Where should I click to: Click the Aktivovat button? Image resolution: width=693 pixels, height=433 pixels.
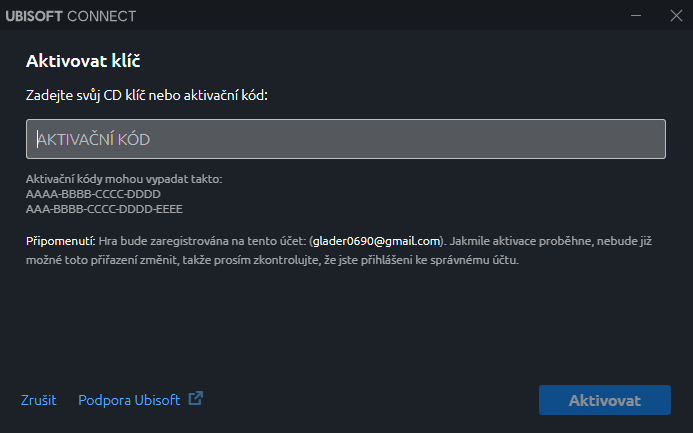tap(605, 400)
